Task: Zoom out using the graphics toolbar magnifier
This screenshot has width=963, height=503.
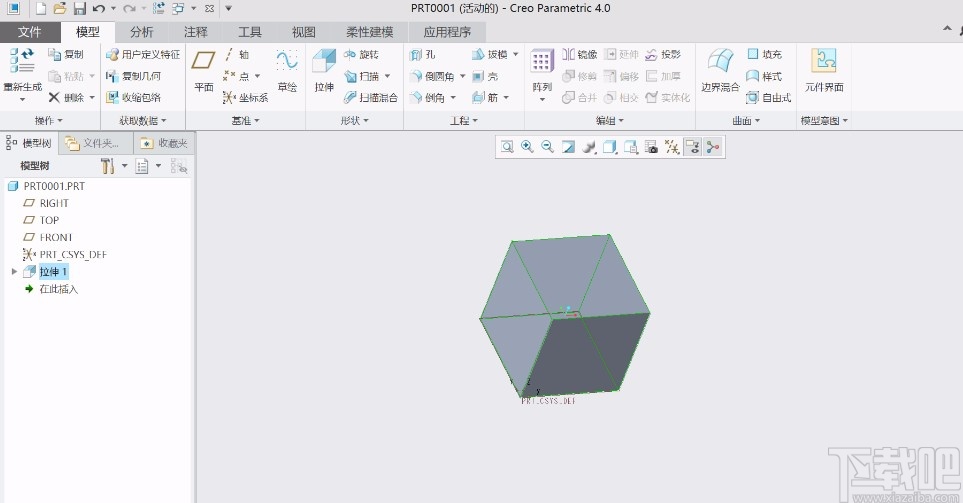Action: tap(548, 147)
